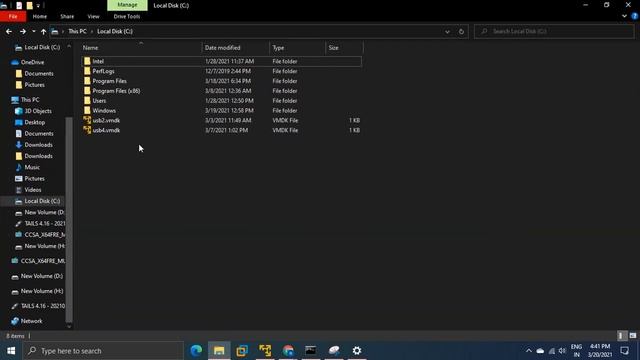Select the PerfLogs folder
The height and width of the screenshot is (360, 640).
click(x=103, y=71)
